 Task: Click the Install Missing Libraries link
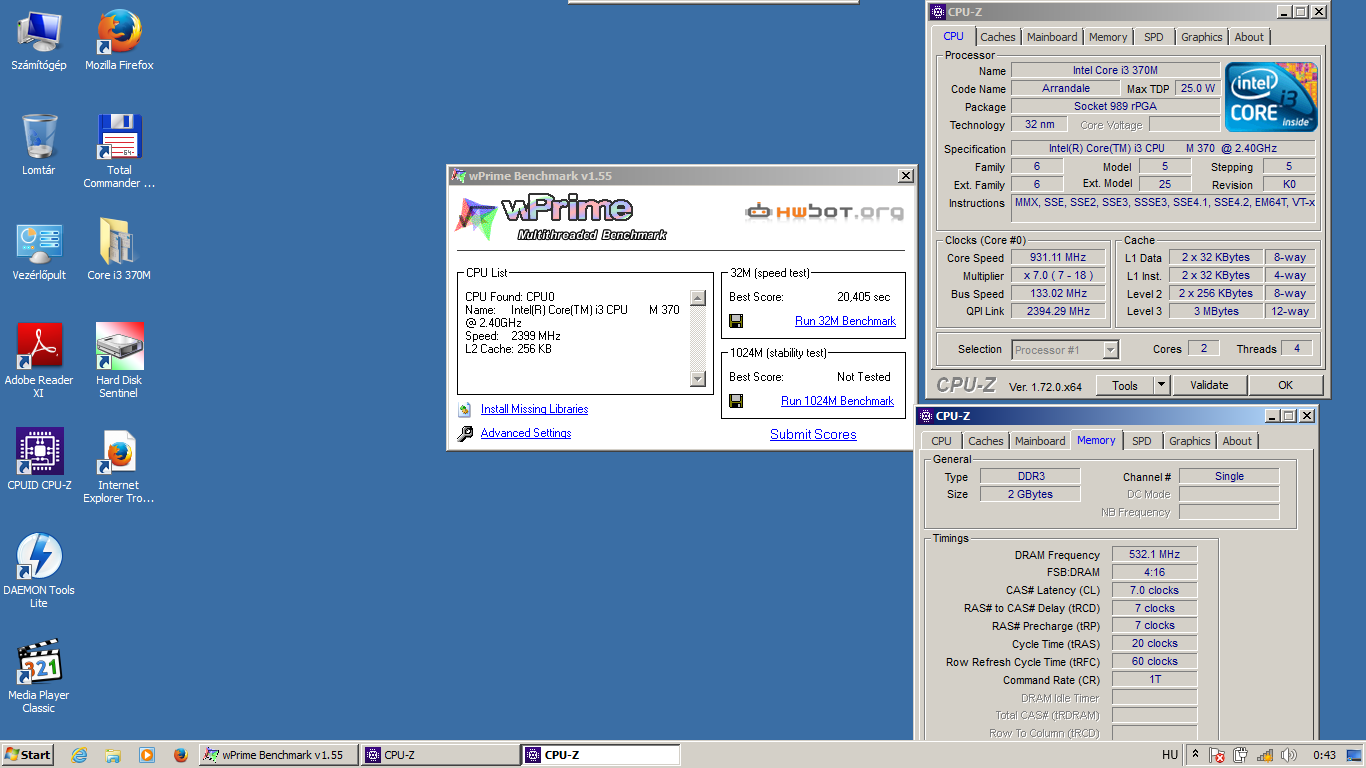(x=534, y=409)
